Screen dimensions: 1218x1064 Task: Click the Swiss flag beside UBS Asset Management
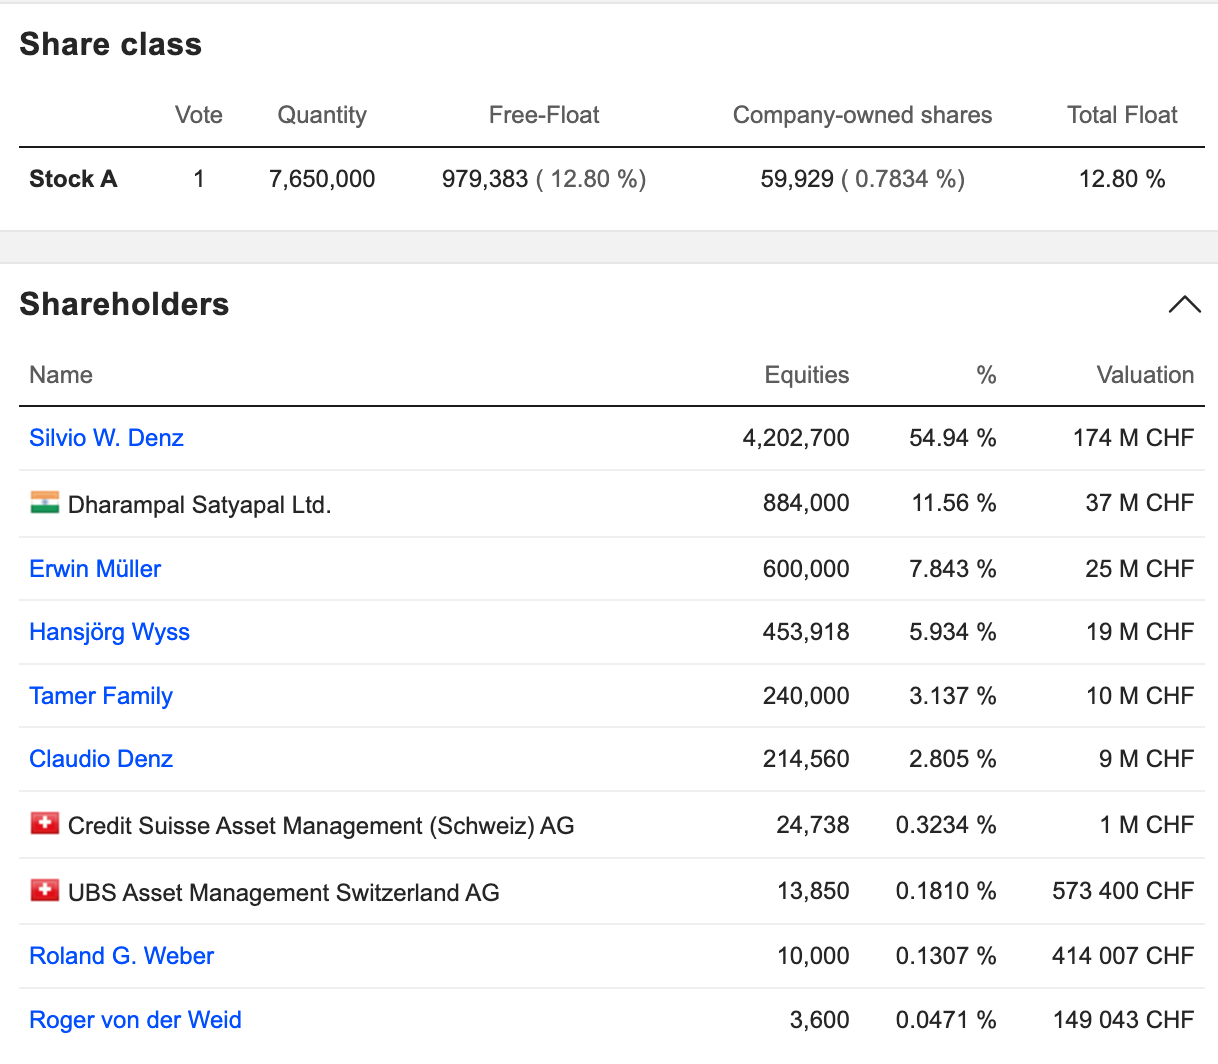pyautogui.click(x=45, y=890)
